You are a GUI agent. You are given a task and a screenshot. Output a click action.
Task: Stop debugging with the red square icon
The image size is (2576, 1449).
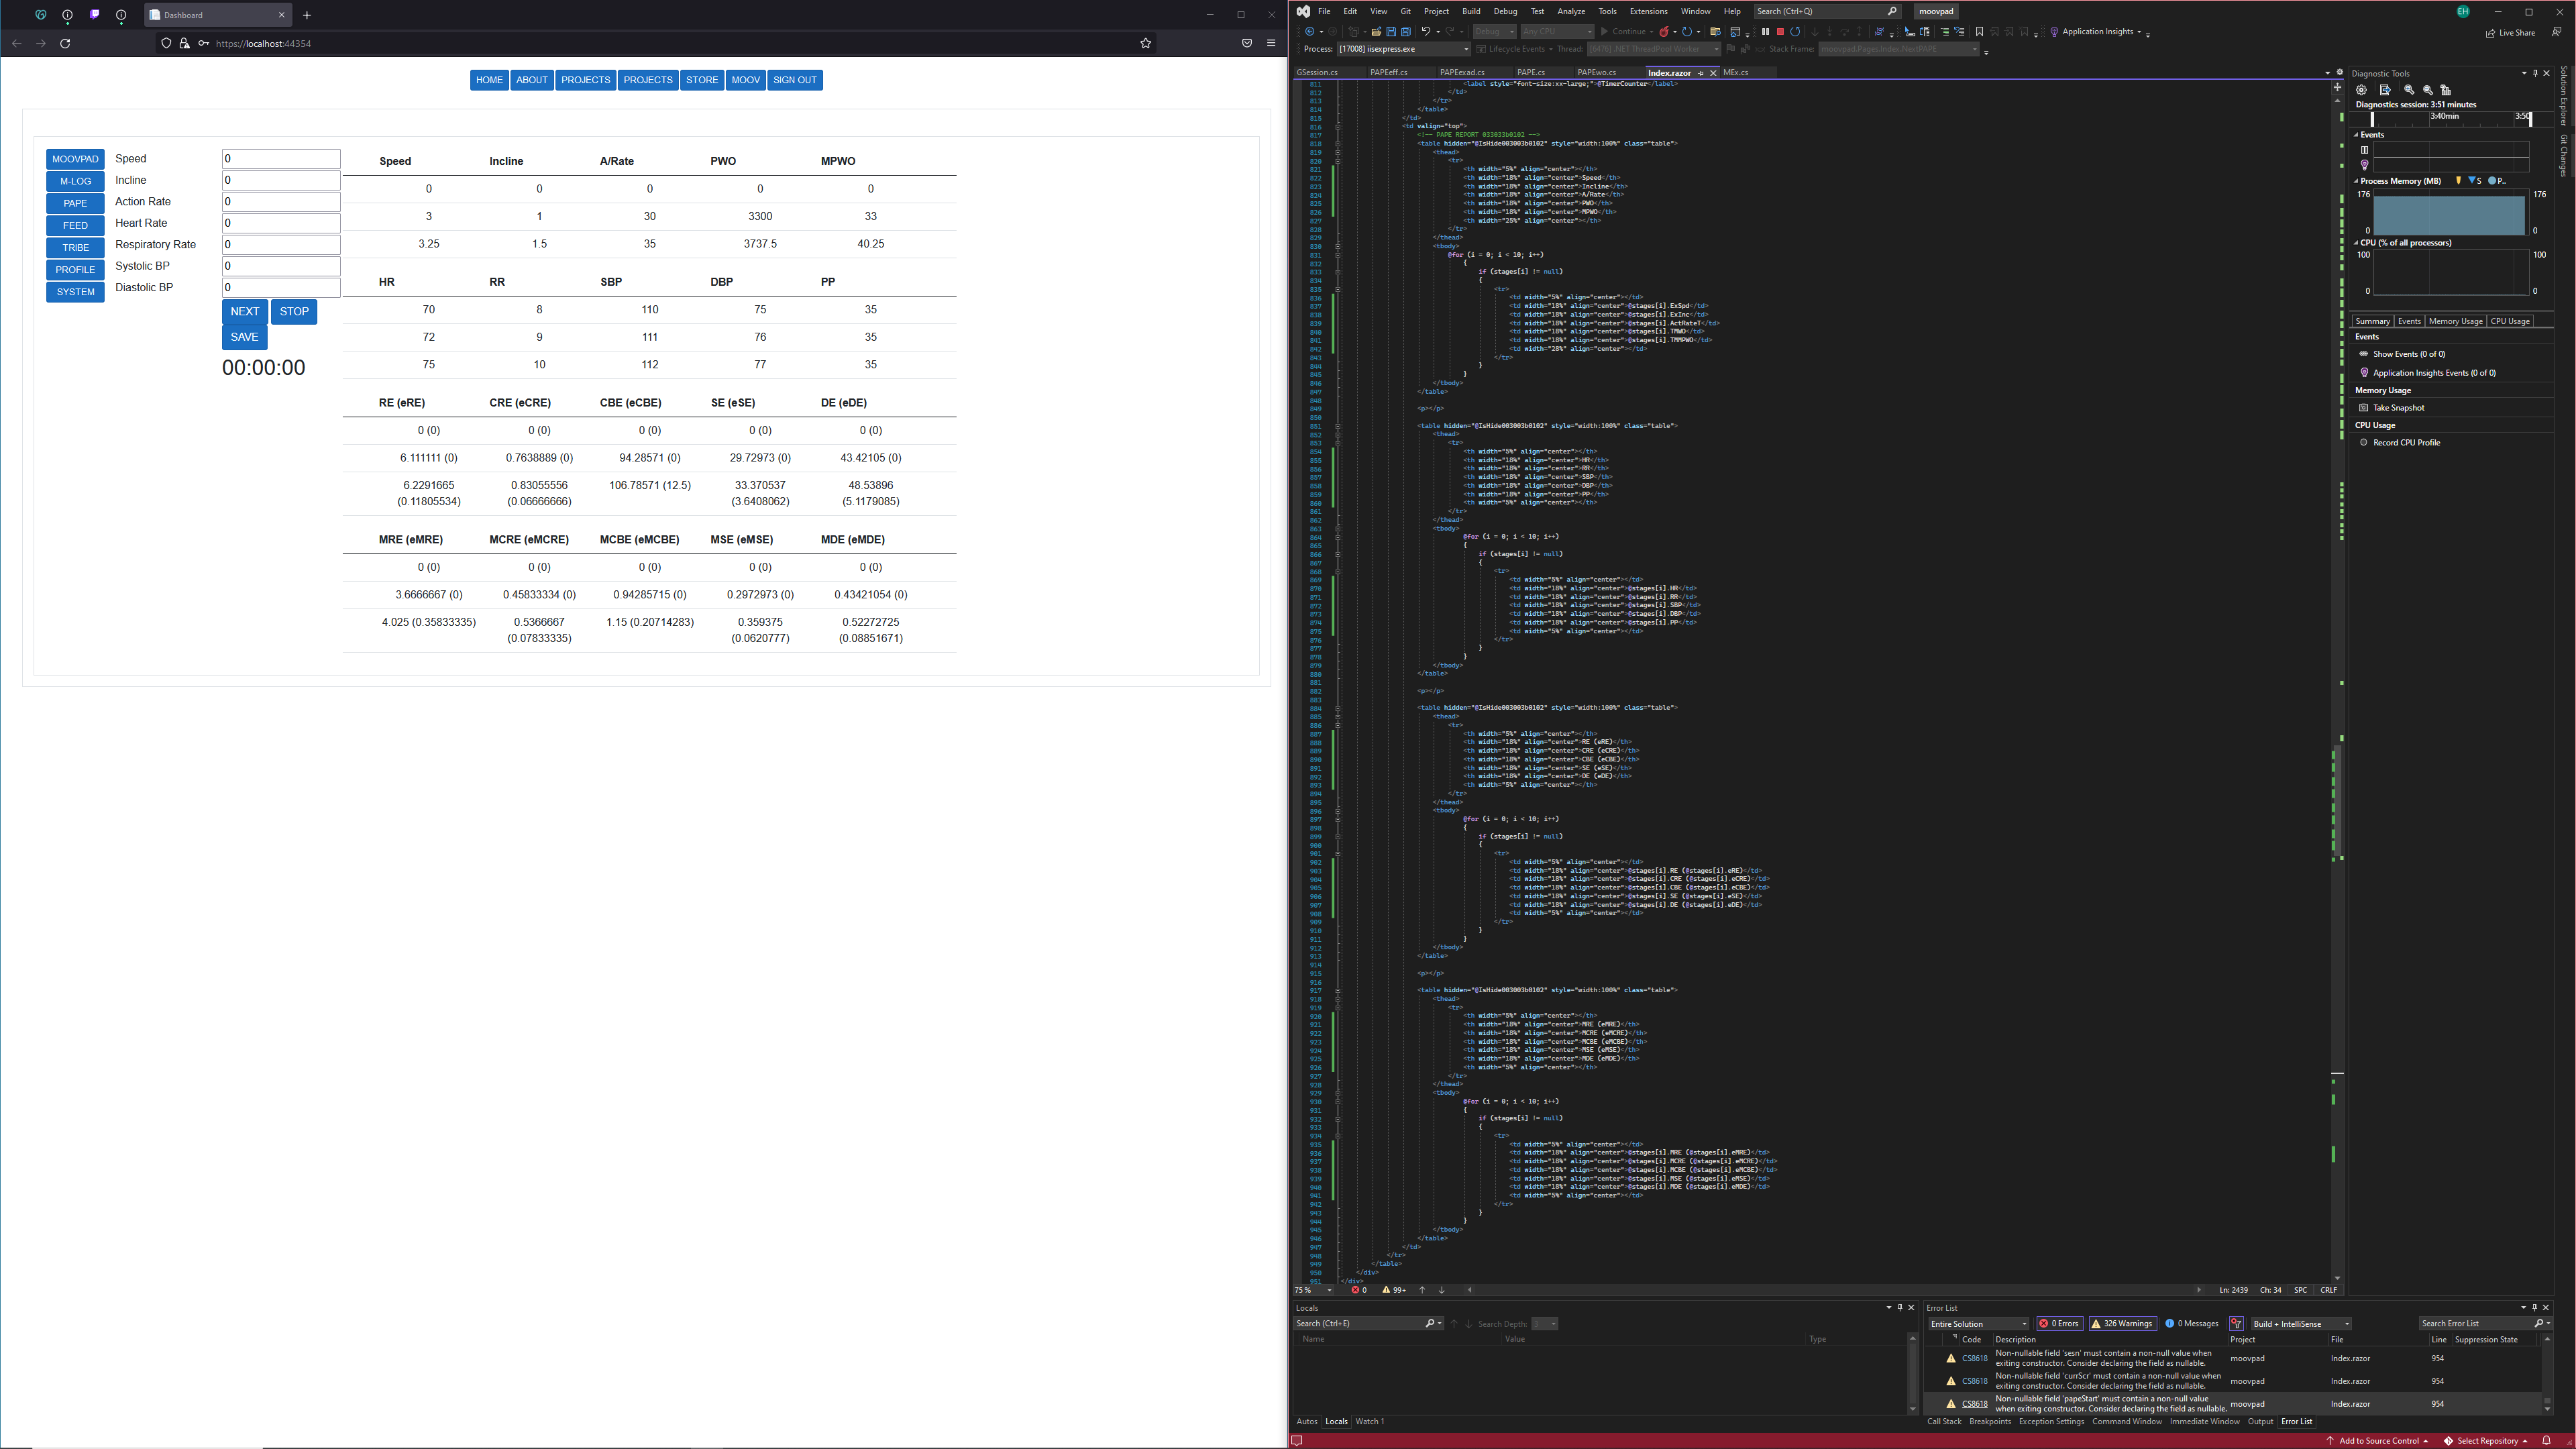[x=1780, y=32]
